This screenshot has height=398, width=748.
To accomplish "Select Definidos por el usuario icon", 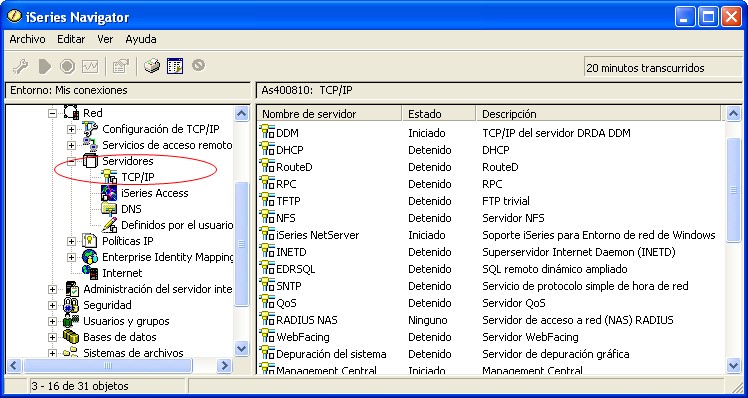I will [109, 225].
